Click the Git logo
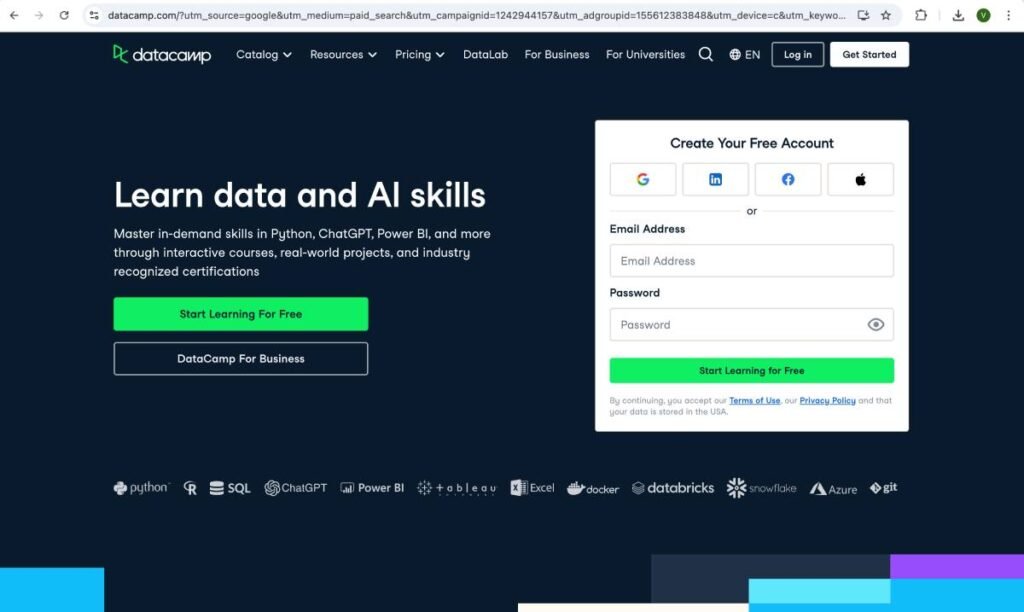The height and width of the screenshot is (612, 1024). (883, 488)
